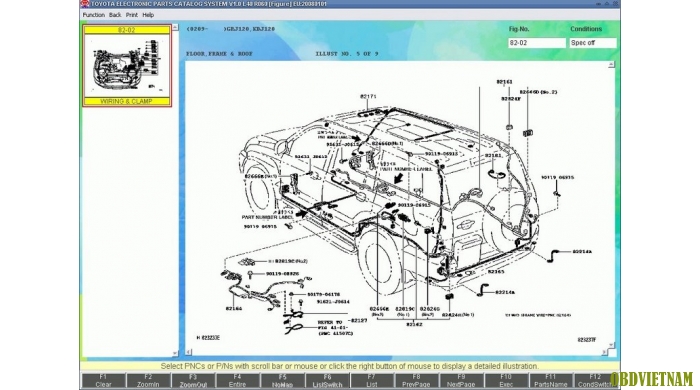Select part number 82171 on the diagram
700x390 pixels.
coord(368,96)
